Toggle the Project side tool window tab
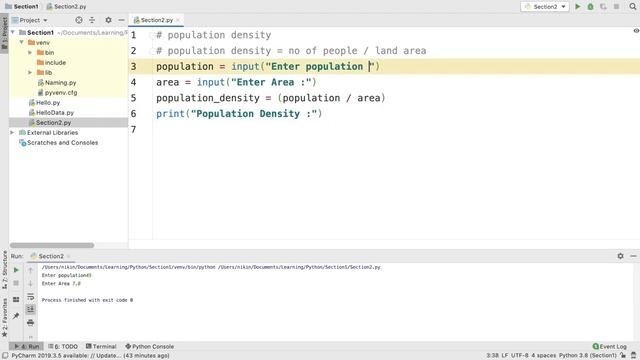 (x=4, y=33)
